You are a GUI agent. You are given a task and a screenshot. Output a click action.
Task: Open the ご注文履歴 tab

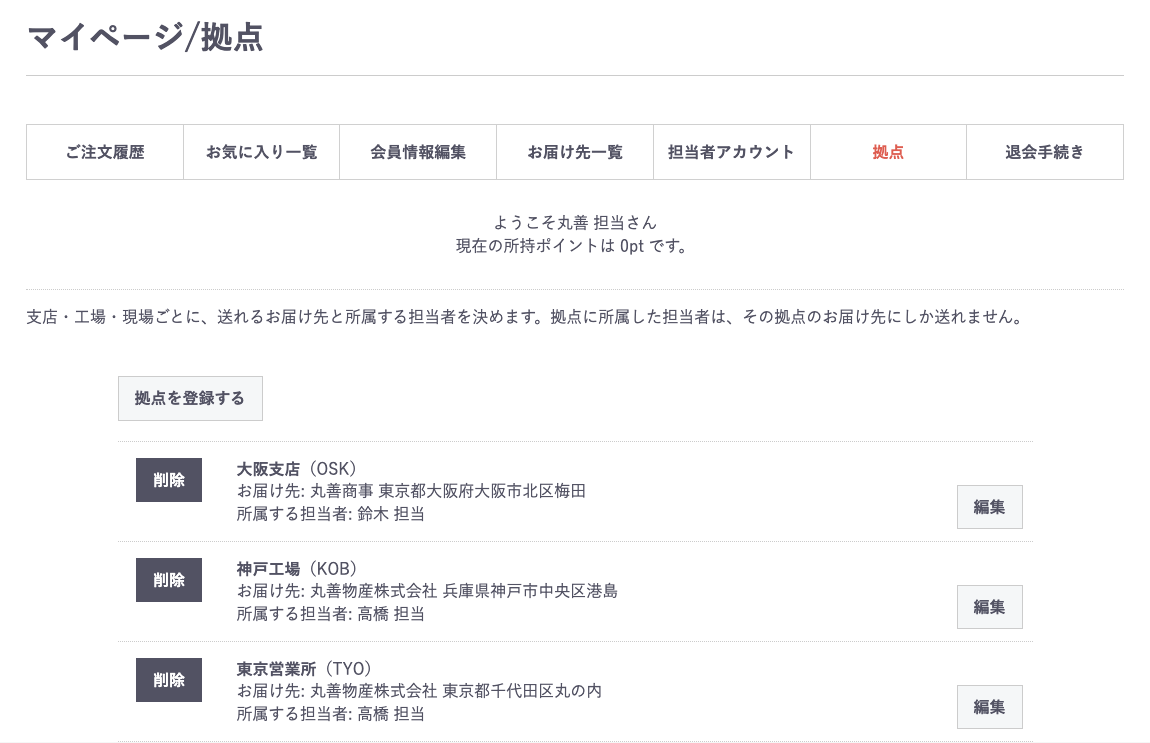pos(105,152)
